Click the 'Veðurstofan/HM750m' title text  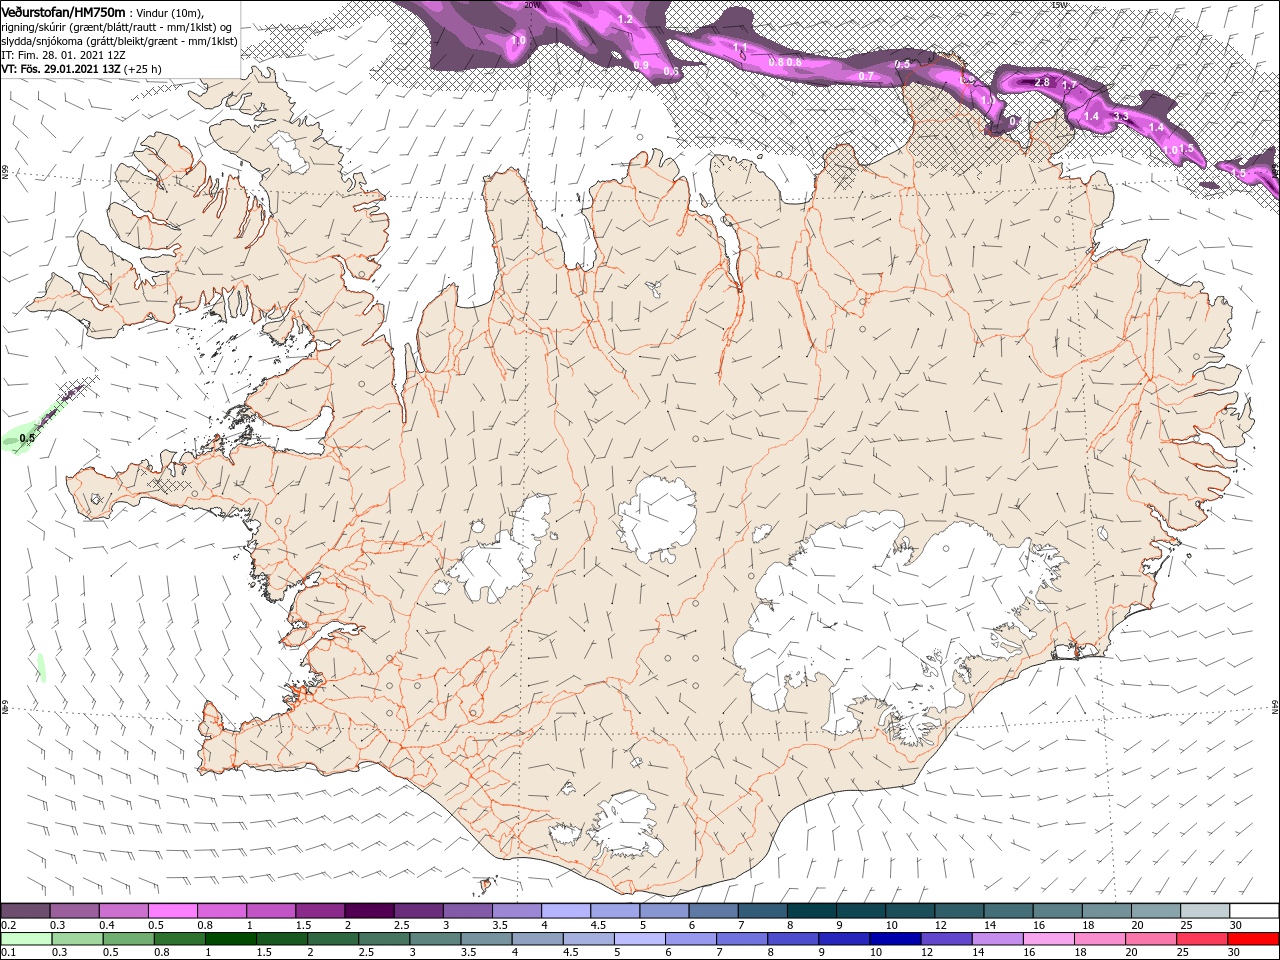pyautogui.click(x=63, y=11)
